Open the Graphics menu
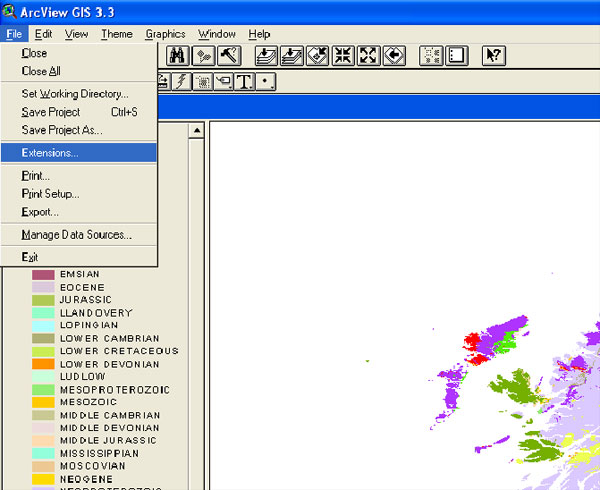Viewport: 600px width, 490px height. coord(165,34)
